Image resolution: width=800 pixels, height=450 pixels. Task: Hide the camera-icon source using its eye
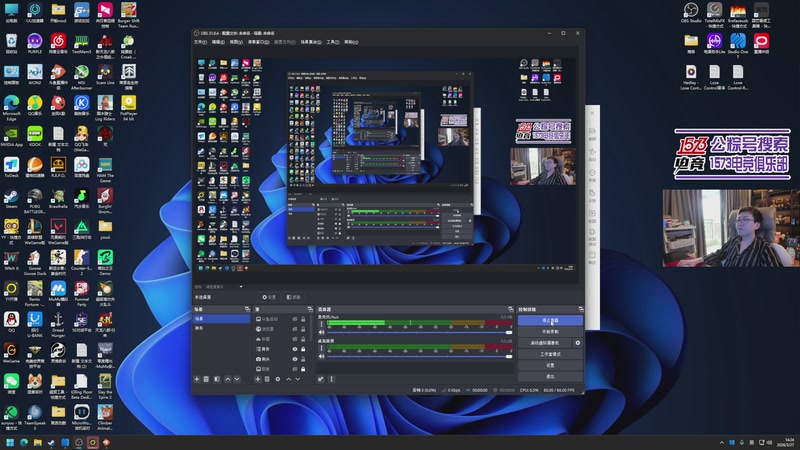(294, 359)
